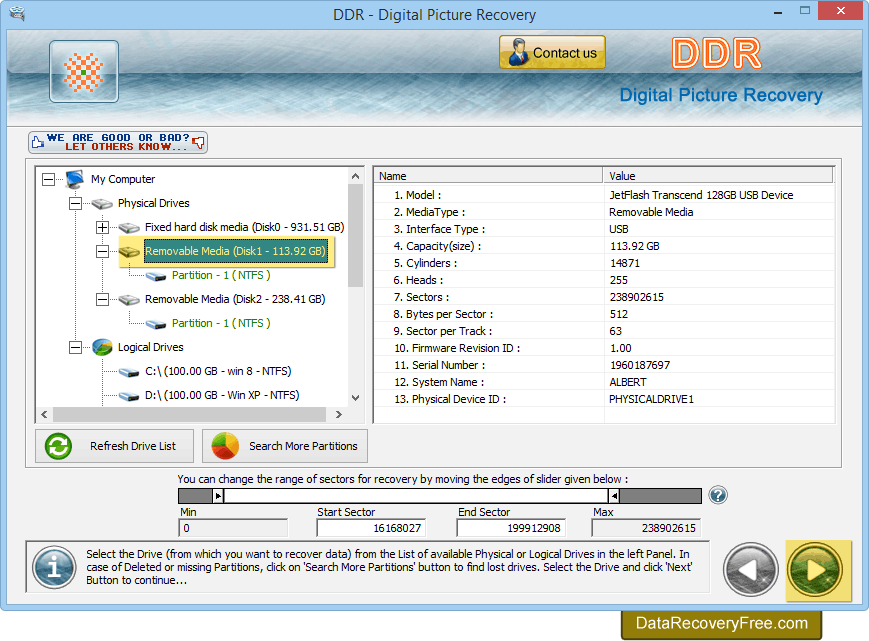The width and height of the screenshot is (869, 641).
Task: Click the Physical Drives disk icon
Action: pos(102,203)
